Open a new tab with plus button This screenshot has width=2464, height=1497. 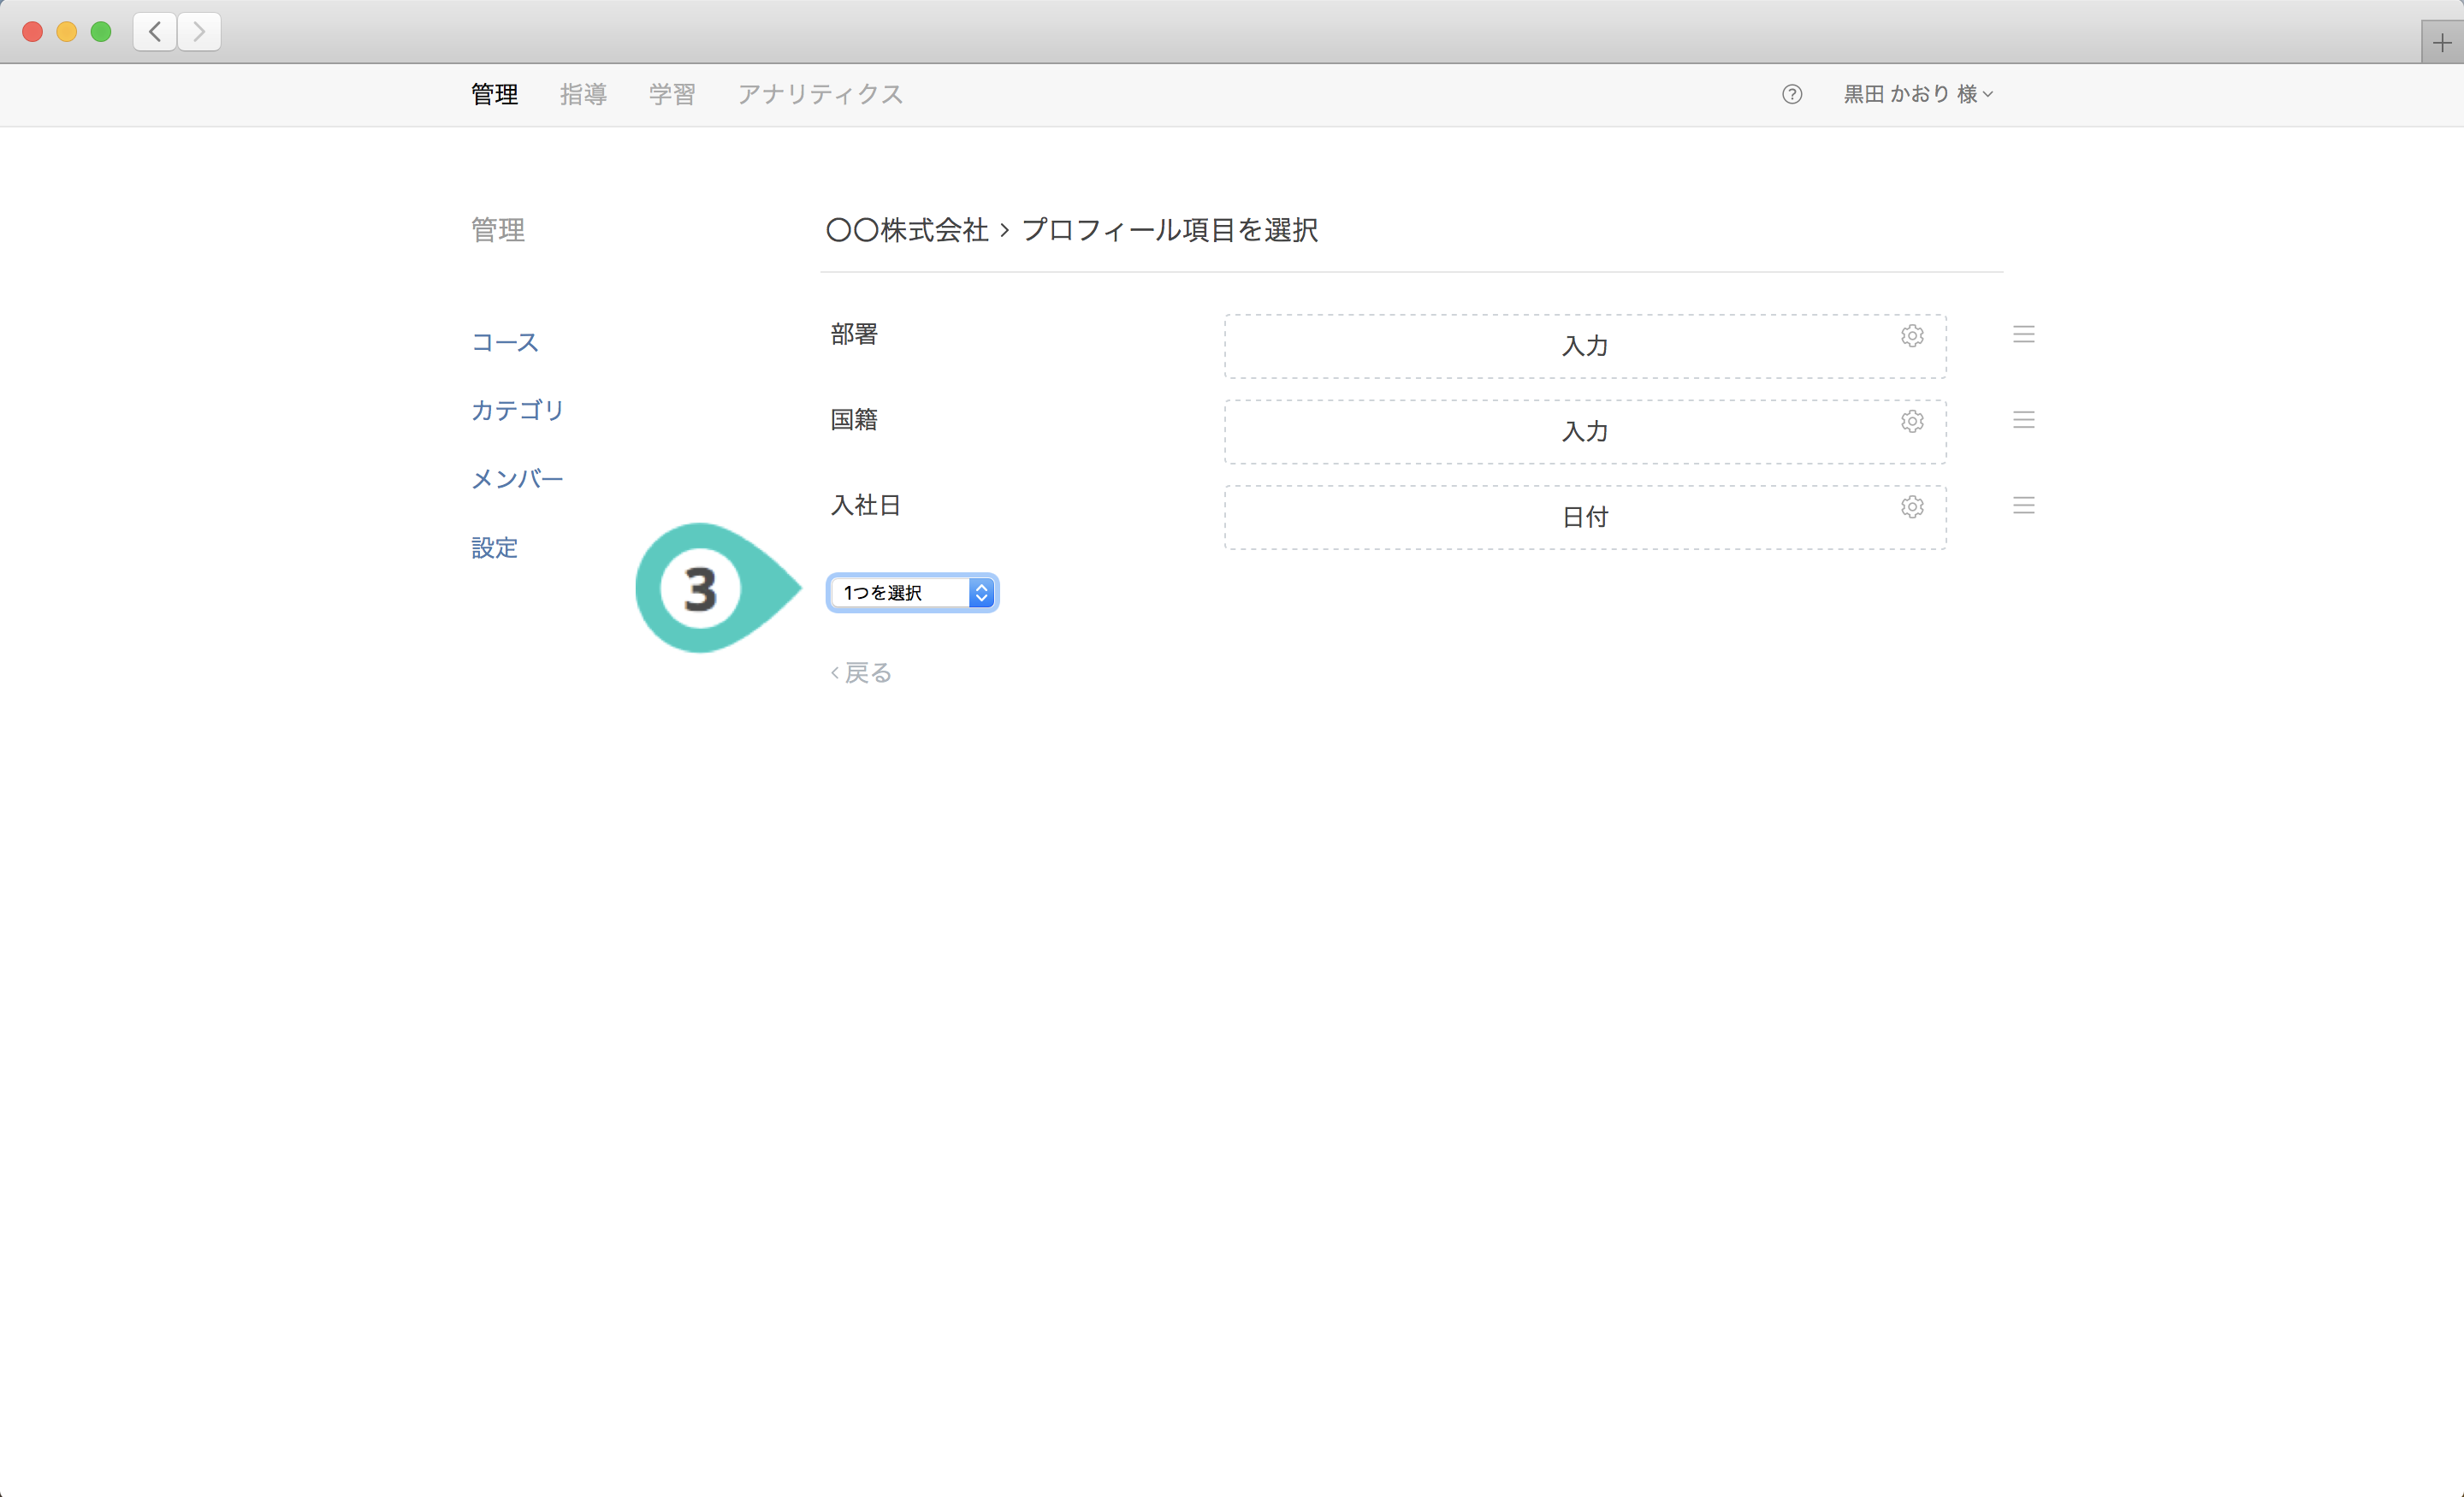point(2441,43)
